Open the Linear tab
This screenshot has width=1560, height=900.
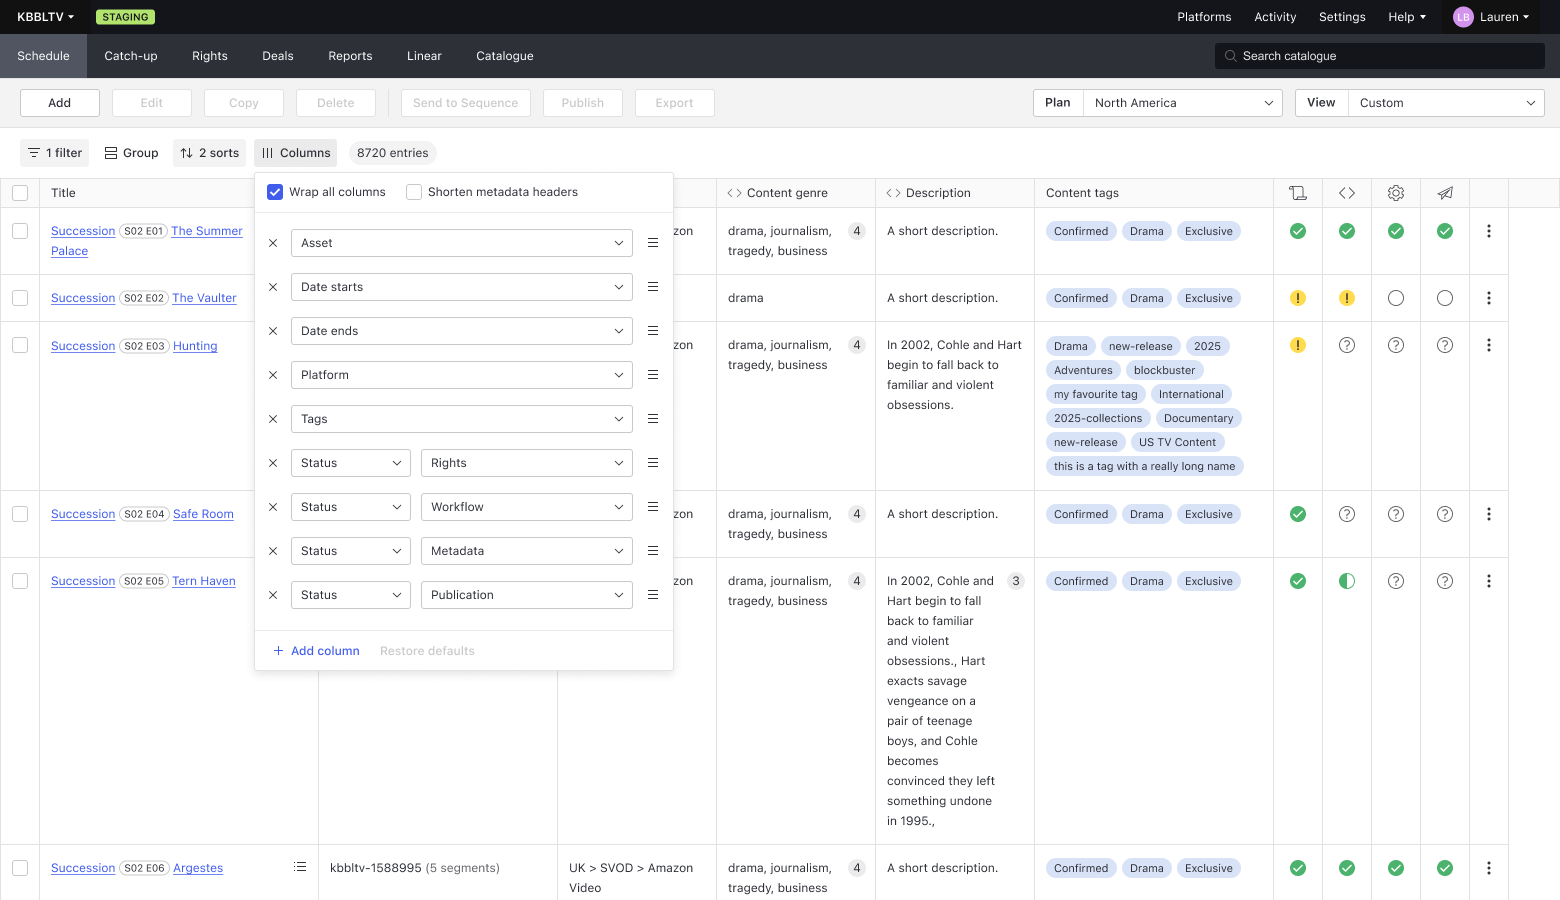[x=424, y=56]
